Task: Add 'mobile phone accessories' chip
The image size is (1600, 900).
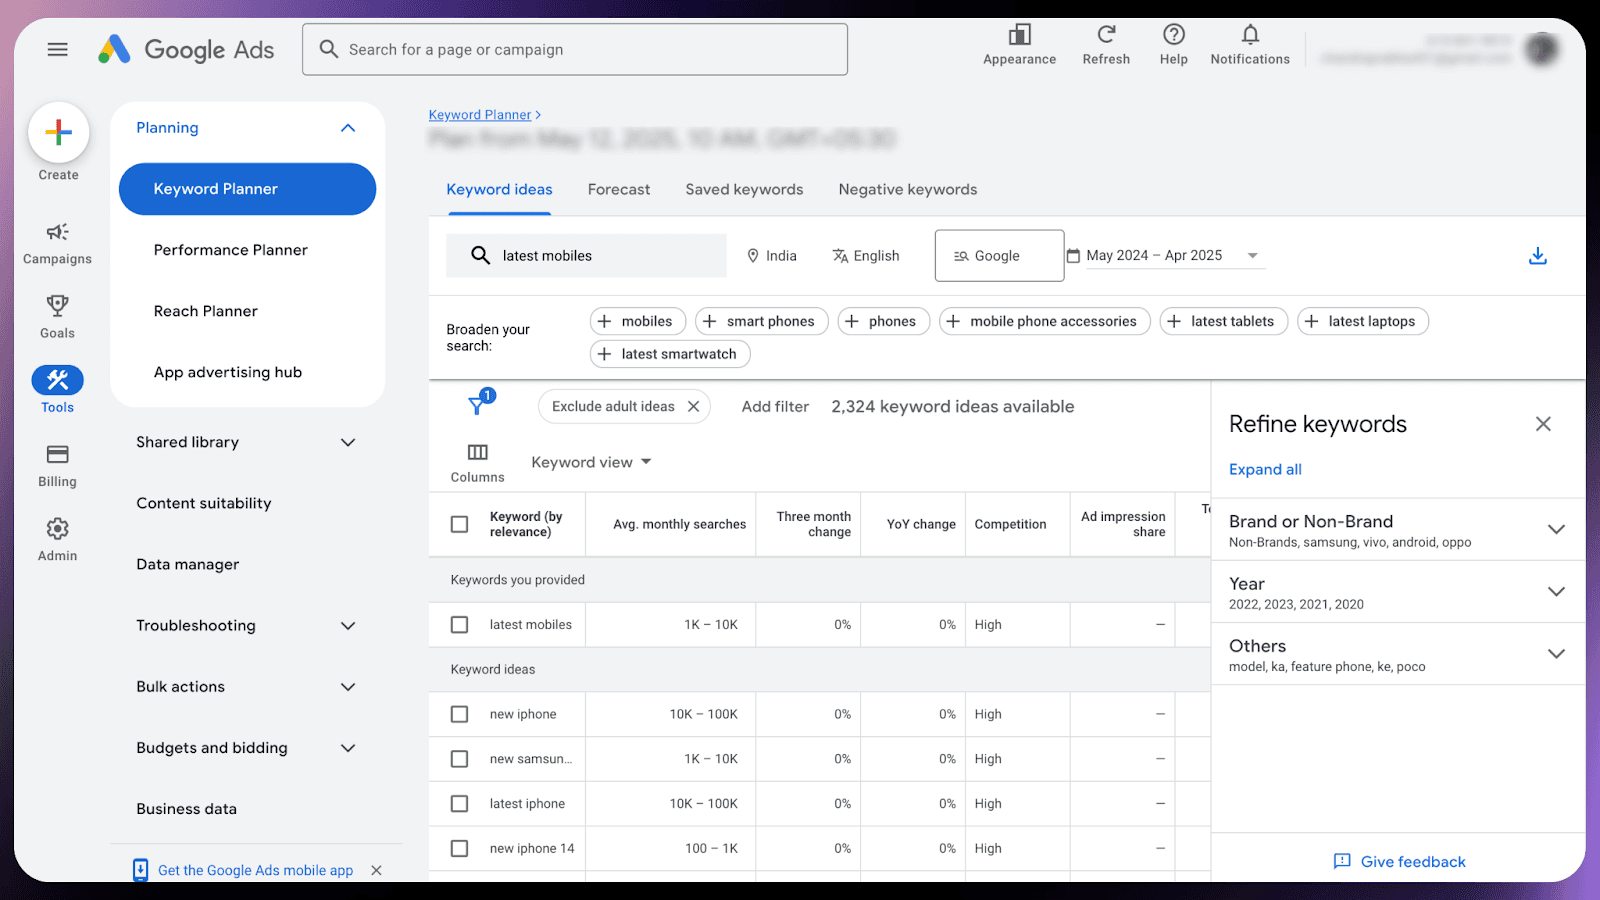Action: point(1045,321)
